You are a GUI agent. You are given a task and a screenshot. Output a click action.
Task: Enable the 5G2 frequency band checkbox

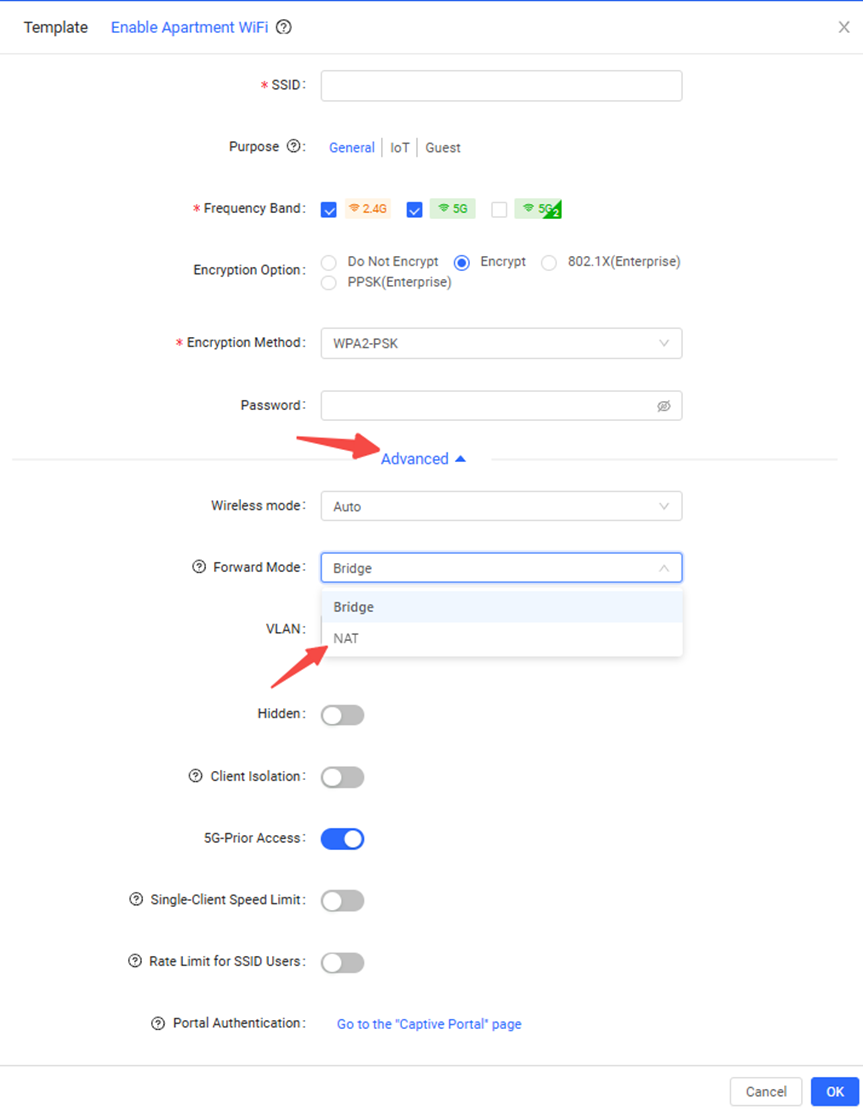click(499, 209)
